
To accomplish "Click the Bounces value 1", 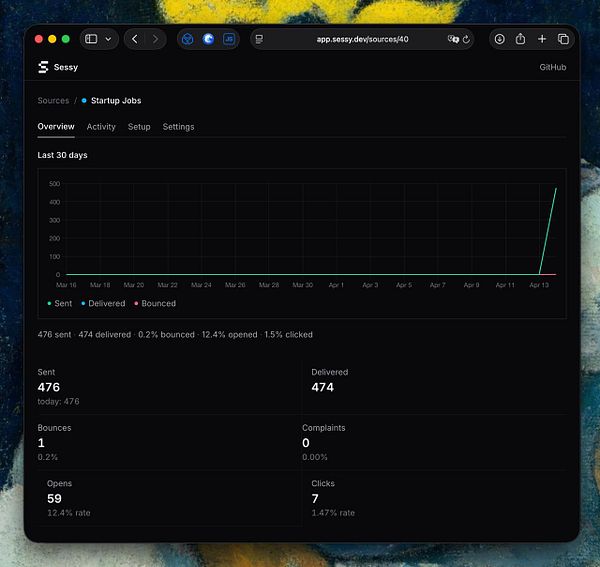I will coord(41,443).
